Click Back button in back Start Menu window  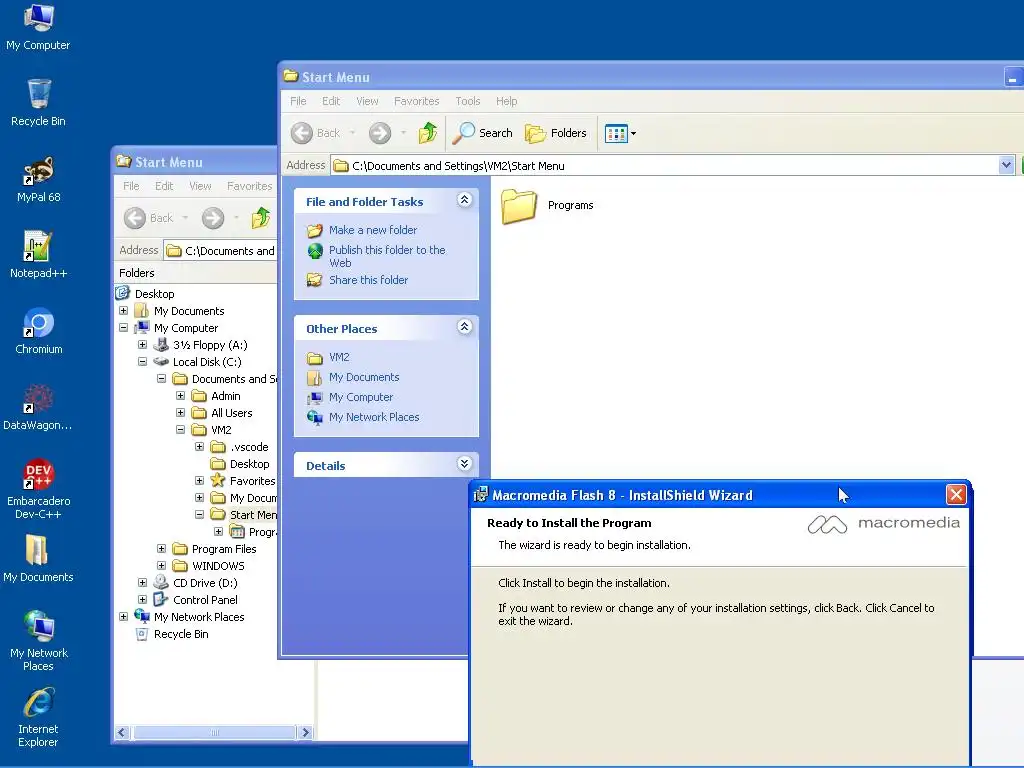(149, 218)
